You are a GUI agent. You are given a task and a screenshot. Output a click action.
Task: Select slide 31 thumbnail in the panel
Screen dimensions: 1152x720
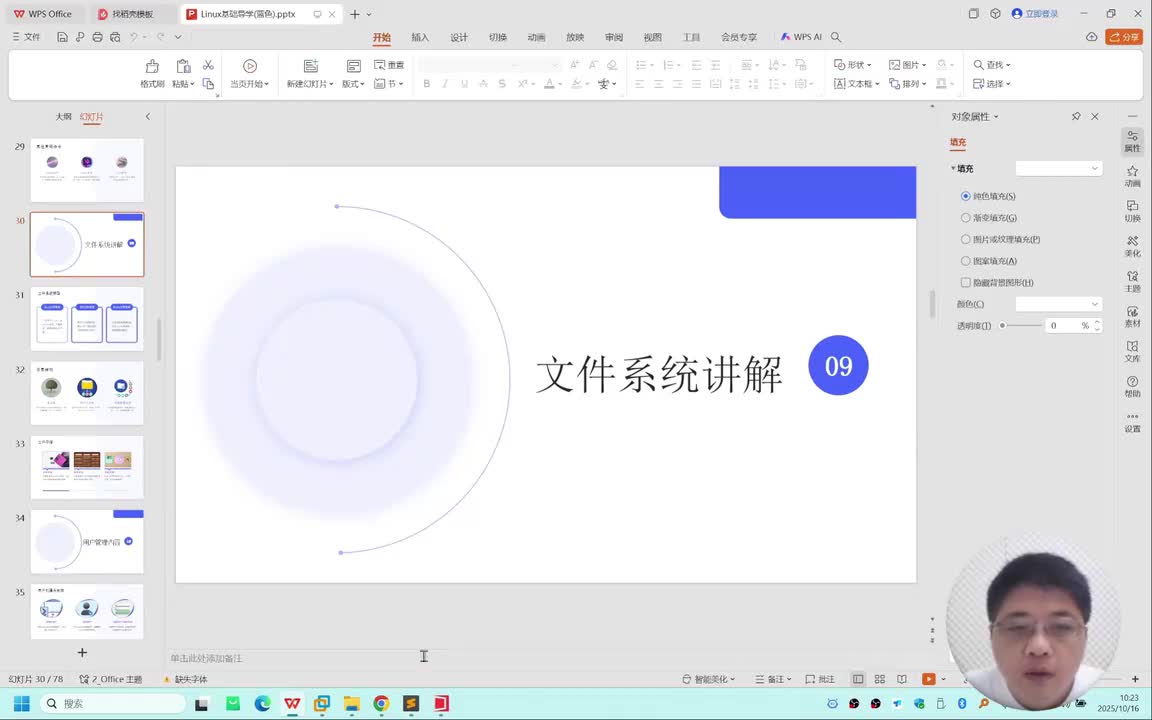coord(87,319)
